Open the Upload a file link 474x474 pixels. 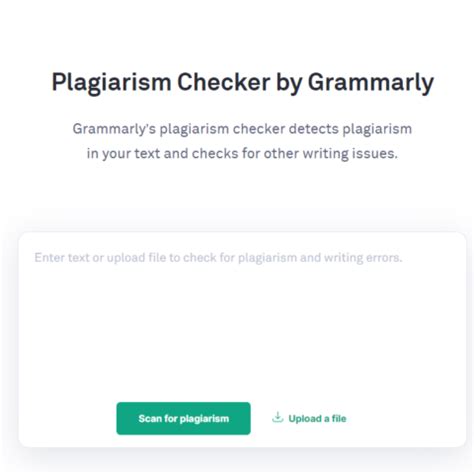tap(309, 418)
